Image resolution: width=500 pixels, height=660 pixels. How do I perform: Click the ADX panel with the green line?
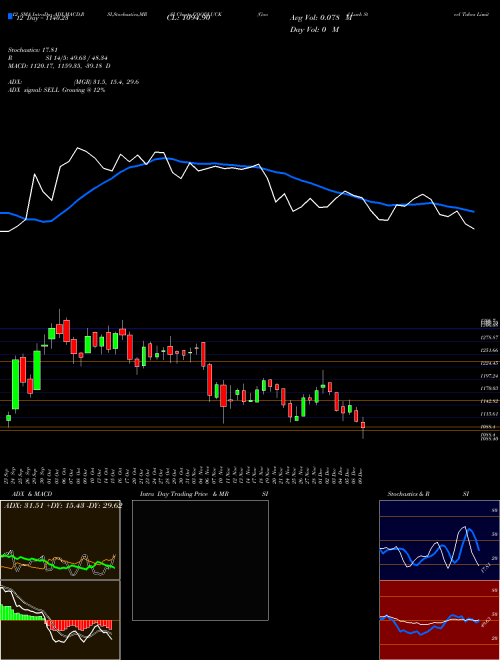tap(60, 540)
